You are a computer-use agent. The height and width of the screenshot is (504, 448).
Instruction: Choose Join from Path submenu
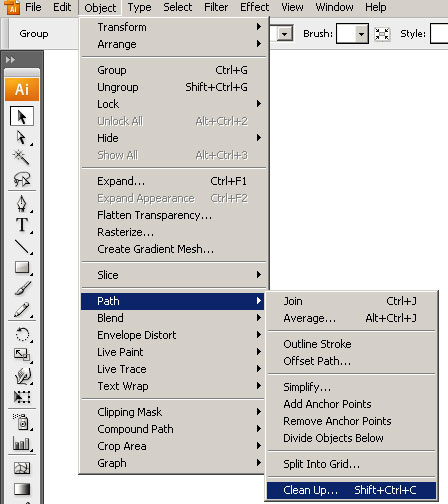pyautogui.click(x=352, y=301)
